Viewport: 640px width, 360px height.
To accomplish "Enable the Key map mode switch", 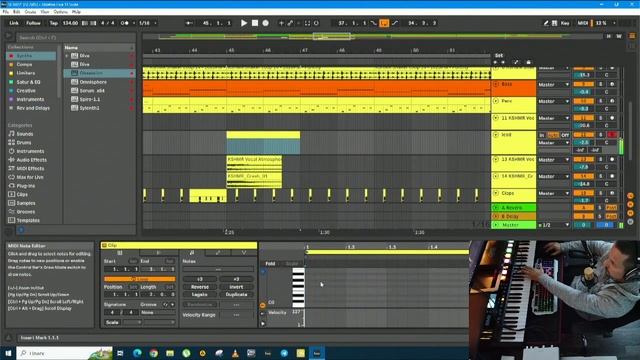I will (x=565, y=23).
